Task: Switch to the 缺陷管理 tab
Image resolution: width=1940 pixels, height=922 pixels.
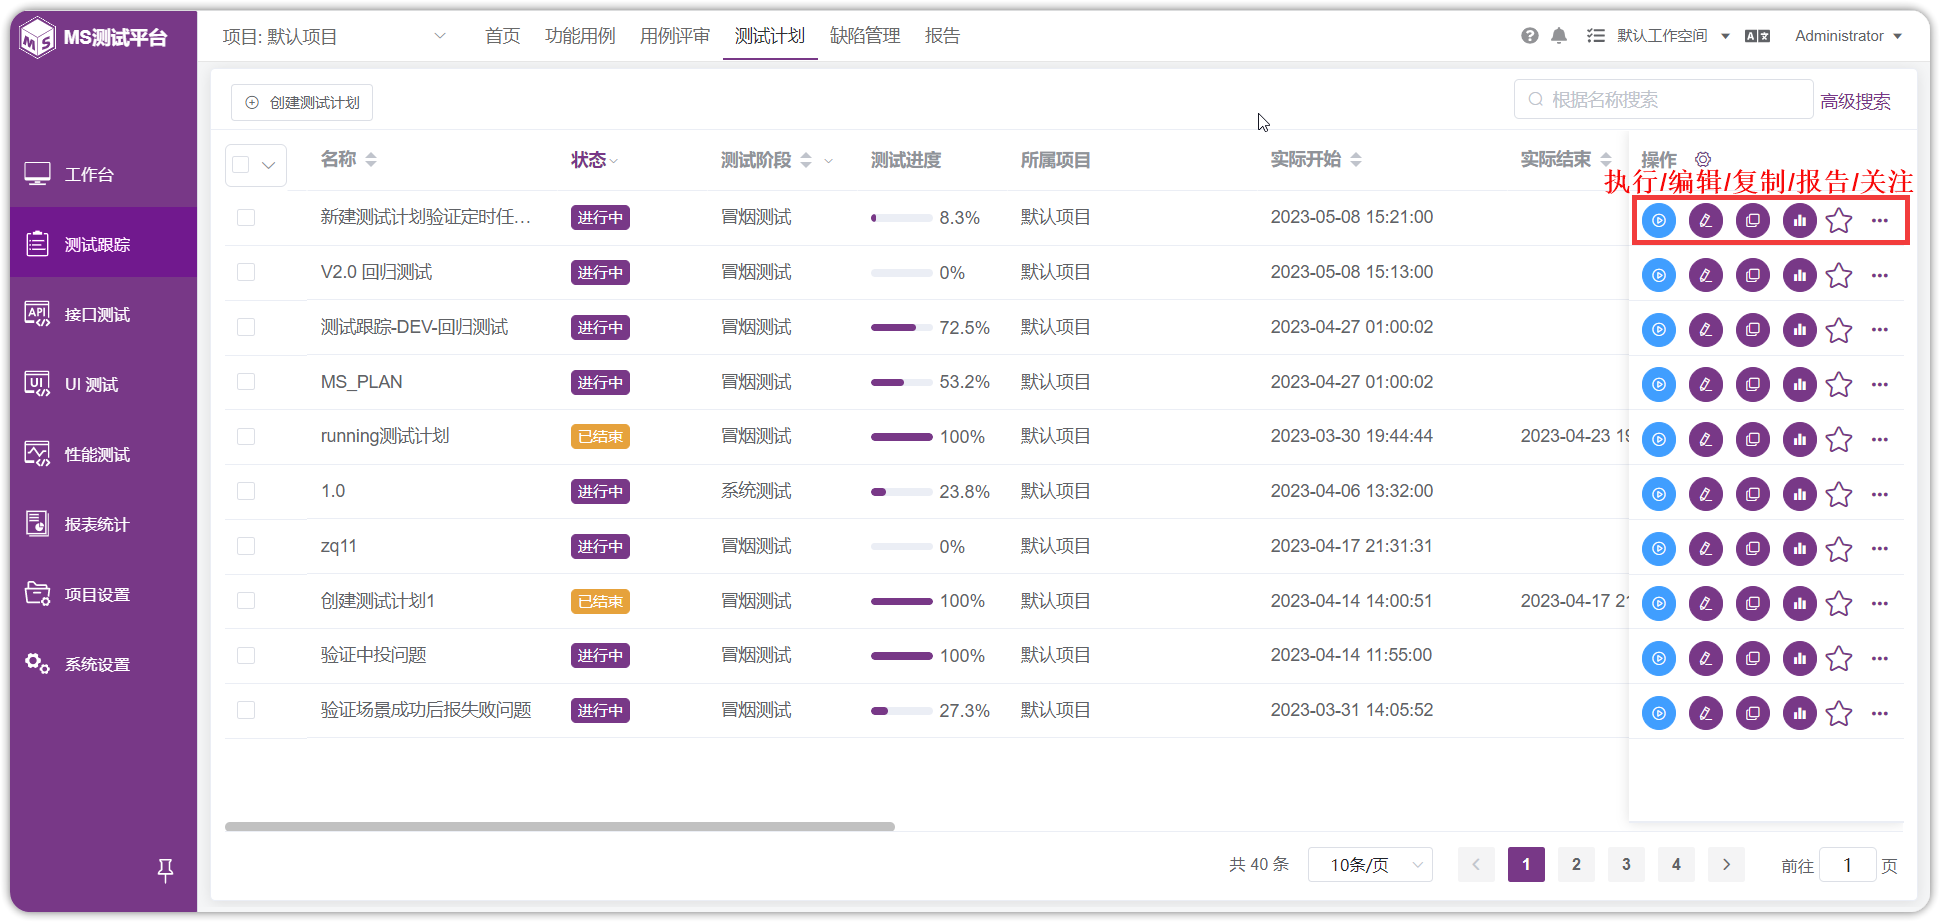Action: (x=865, y=36)
